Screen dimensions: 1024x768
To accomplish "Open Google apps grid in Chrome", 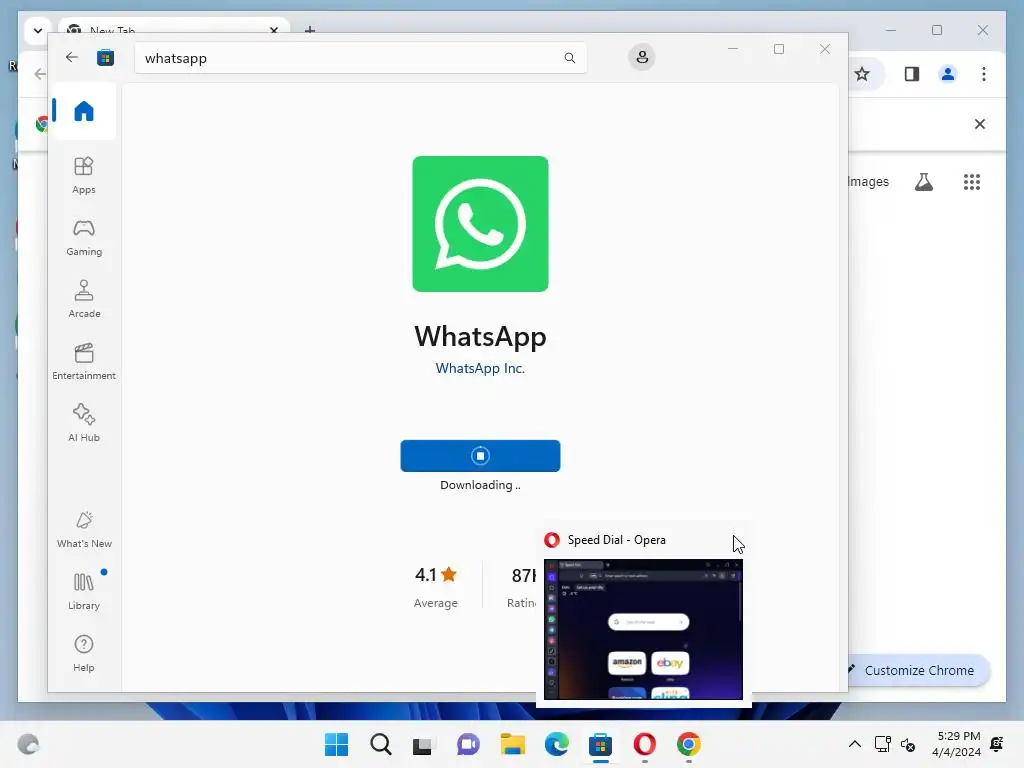I will 972,182.
